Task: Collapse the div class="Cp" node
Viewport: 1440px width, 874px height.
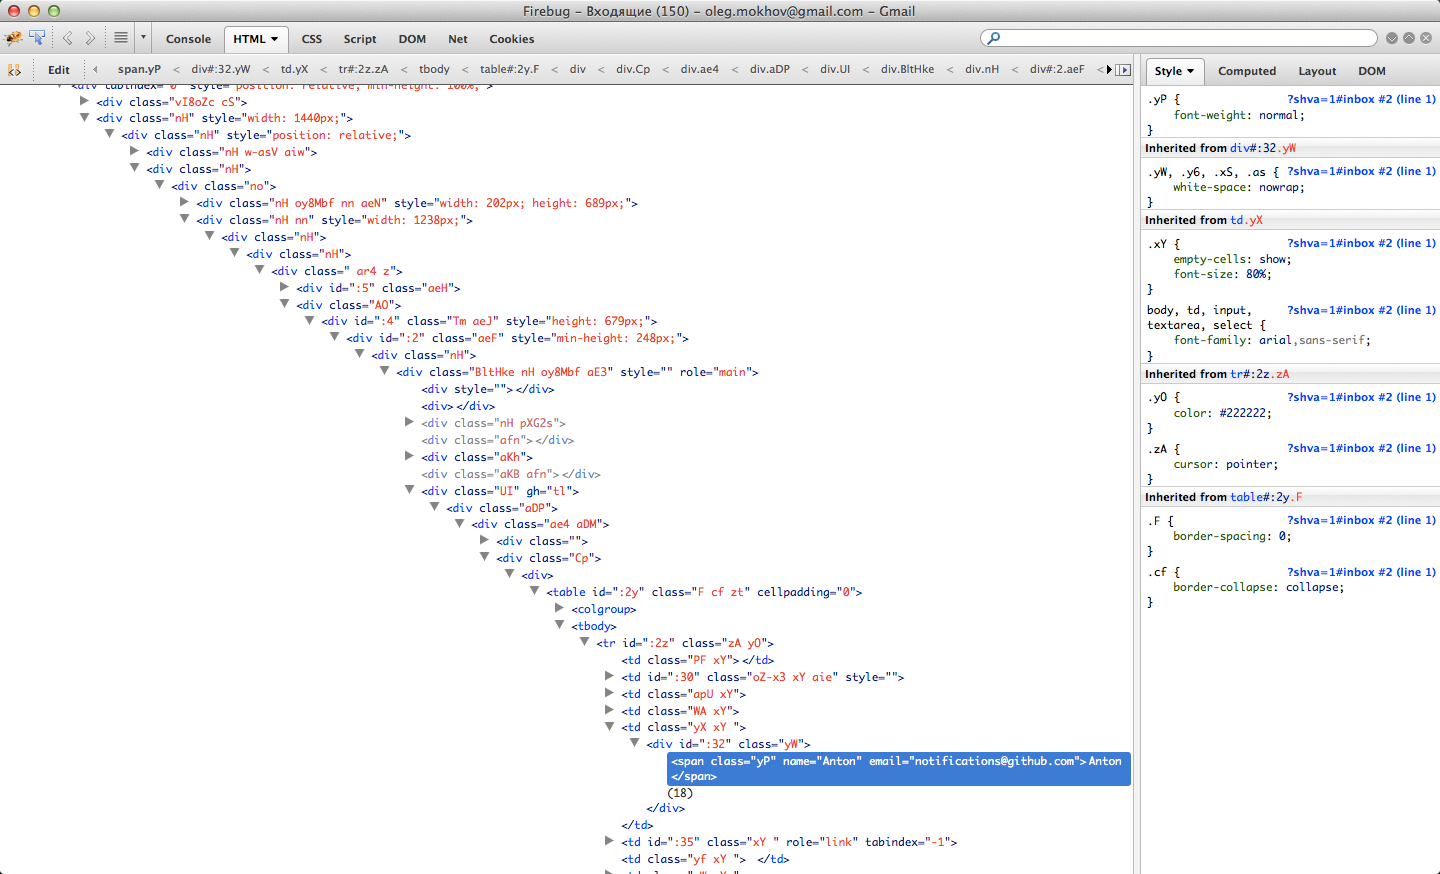Action: (x=485, y=557)
